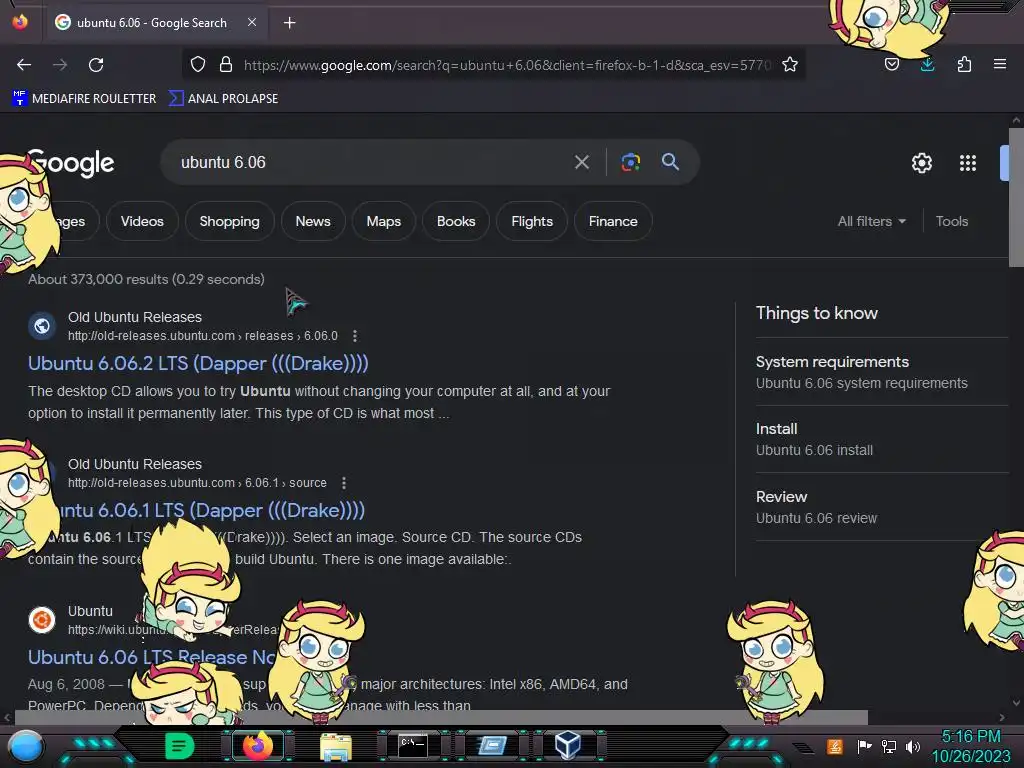Bookmark this page with the star icon

pyautogui.click(x=790, y=65)
